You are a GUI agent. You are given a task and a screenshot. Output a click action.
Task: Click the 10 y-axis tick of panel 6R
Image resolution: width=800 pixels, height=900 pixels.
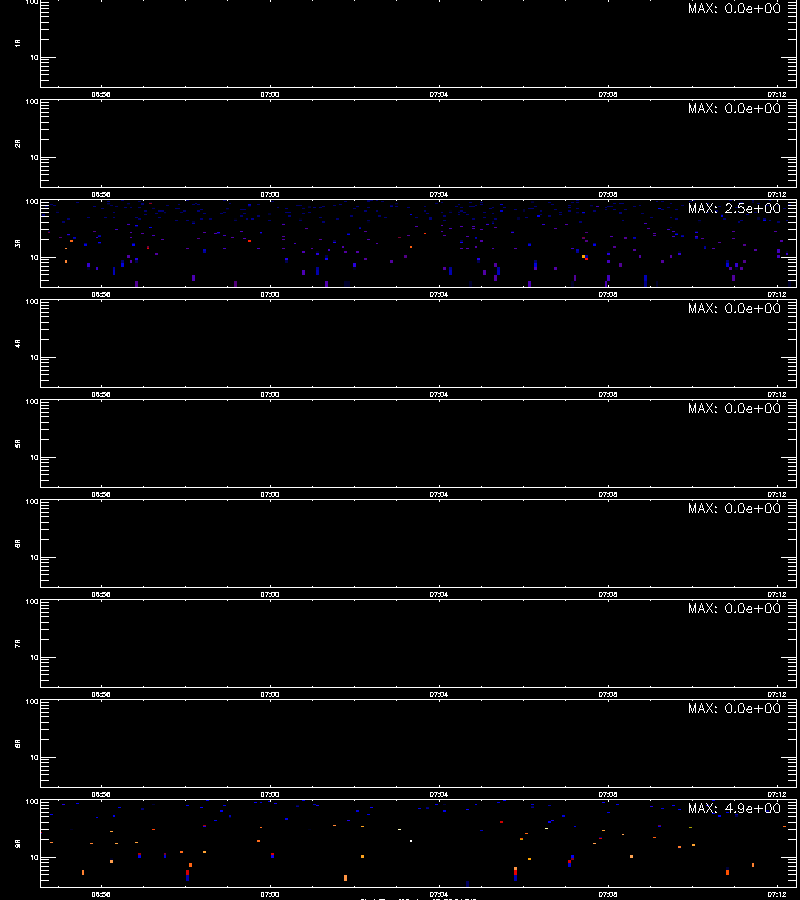(x=34, y=557)
